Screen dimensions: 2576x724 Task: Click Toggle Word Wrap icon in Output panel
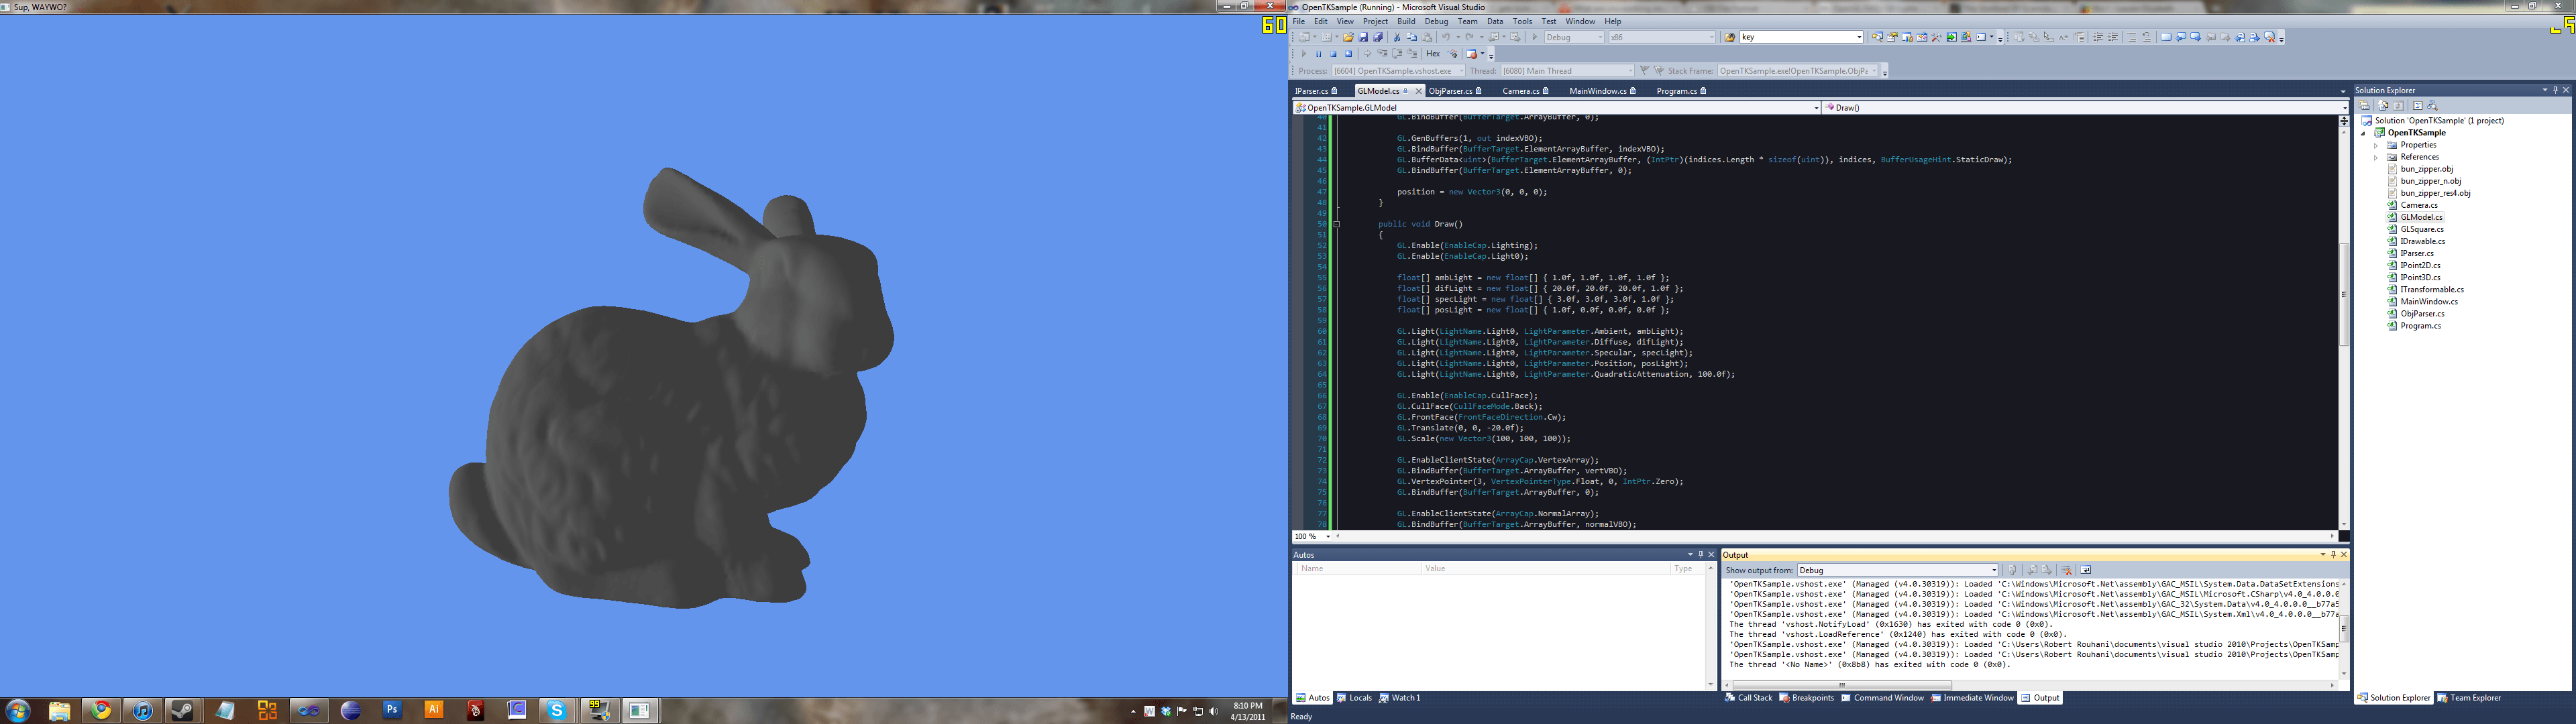[2086, 570]
